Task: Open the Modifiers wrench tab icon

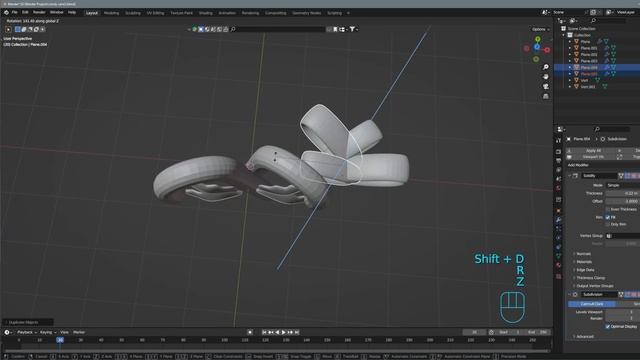Action: click(x=558, y=220)
